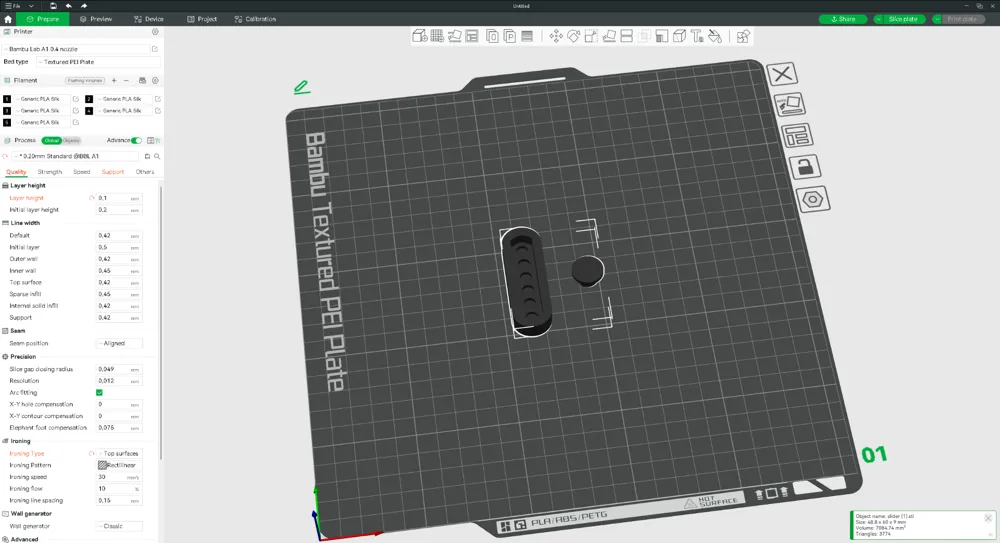This screenshot has width=1000, height=543.
Task: Click the AMS sync icon in Filament header
Action: tap(142, 80)
